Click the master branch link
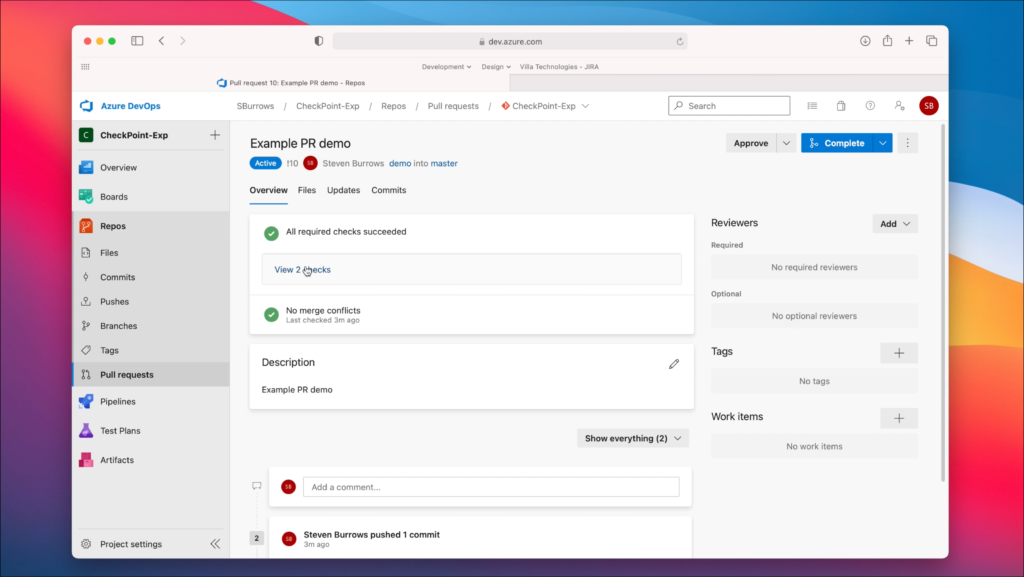The height and width of the screenshot is (577, 1024). pyautogui.click(x=444, y=163)
